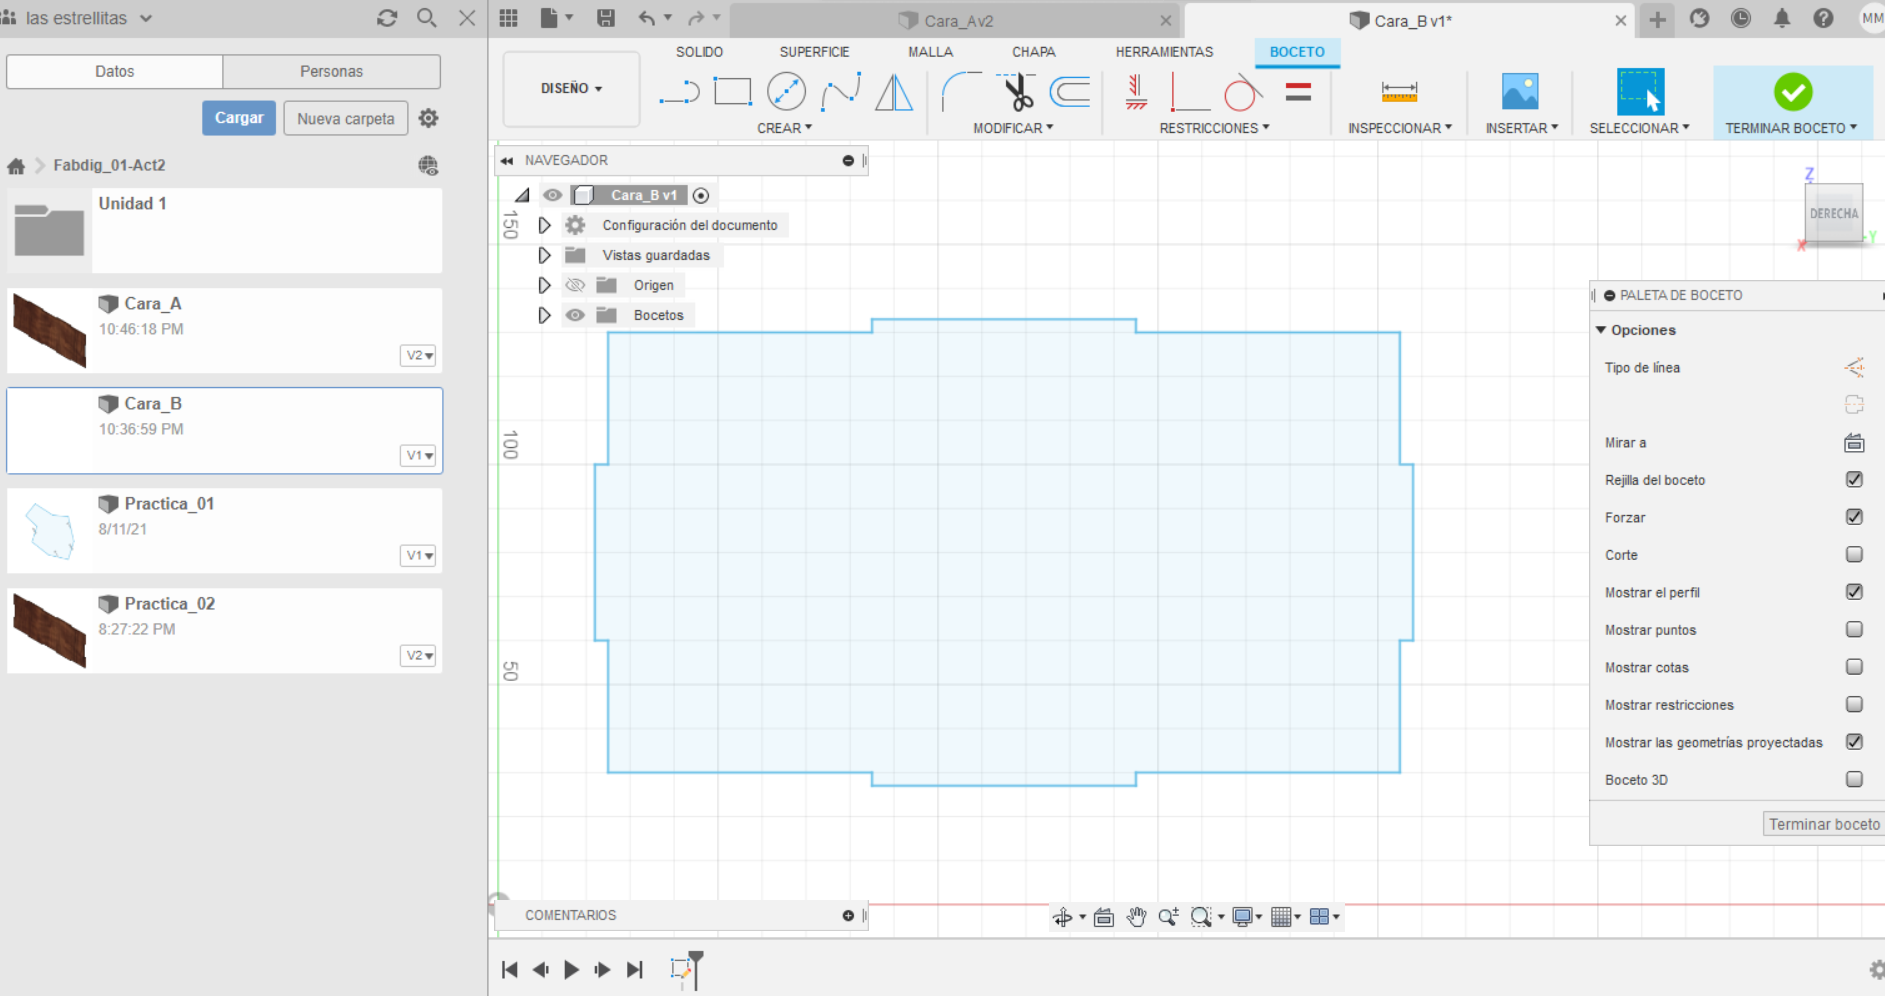1885x996 pixels.
Task: Apply the Coincident constraint icon
Action: pos(1136,92)
